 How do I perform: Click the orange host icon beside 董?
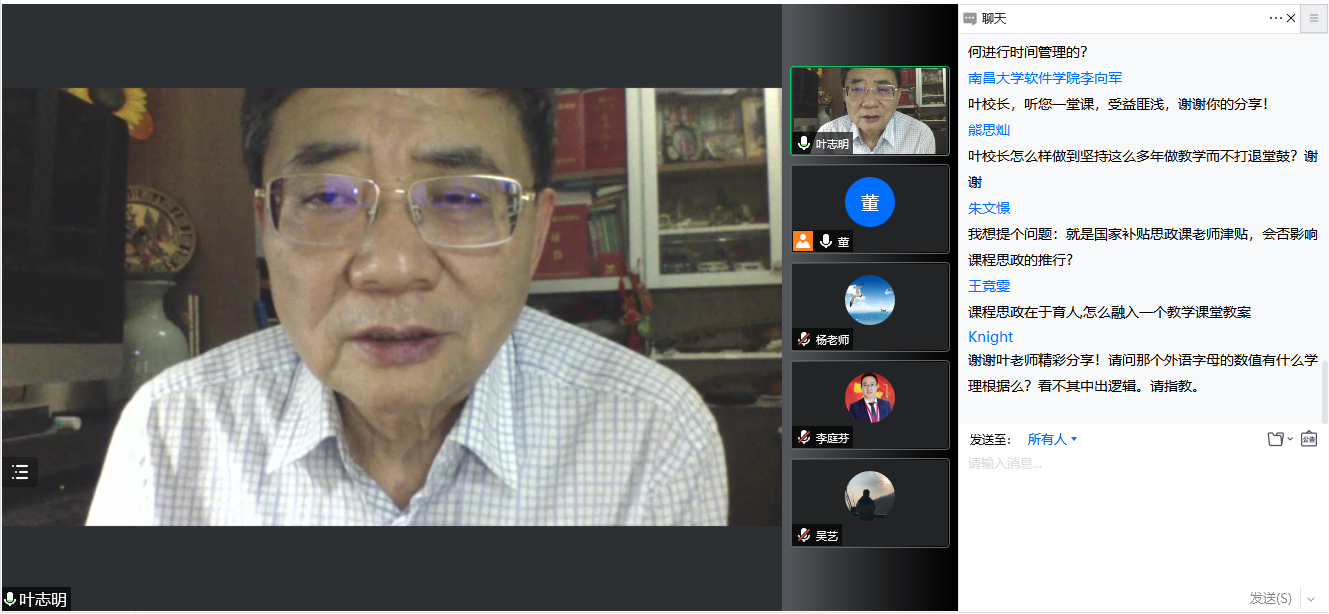(x=803, y=241)
